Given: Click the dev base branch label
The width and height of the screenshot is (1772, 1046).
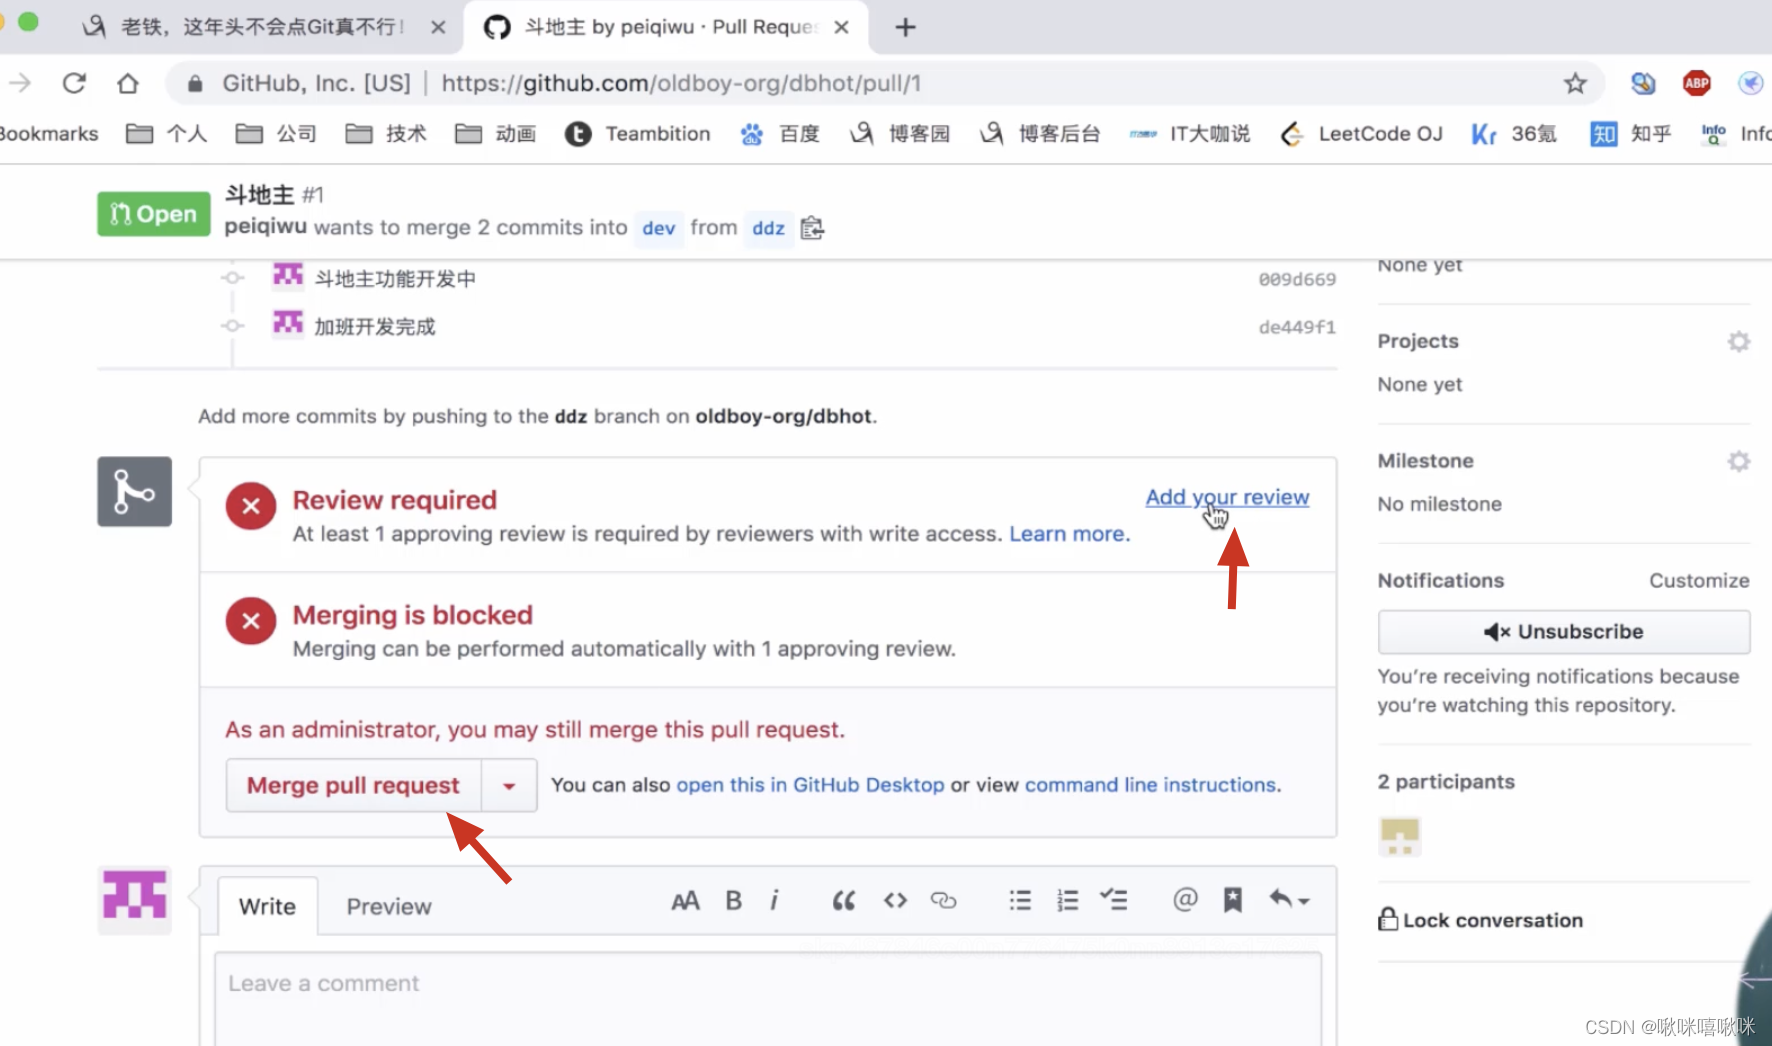Looking at the screenshot, I should pyautogui.click(x=658, y=228).
